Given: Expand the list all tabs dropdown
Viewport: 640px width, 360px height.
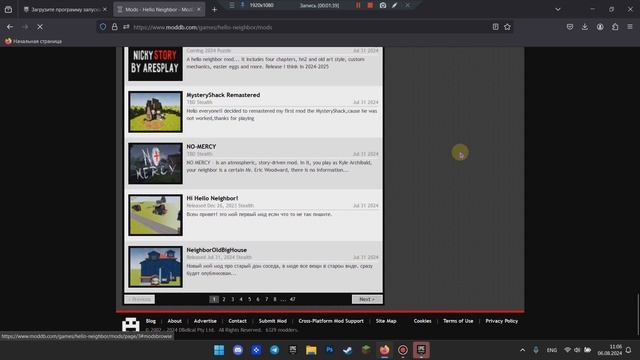Looking at the screenshot, I should click(558, 9).
